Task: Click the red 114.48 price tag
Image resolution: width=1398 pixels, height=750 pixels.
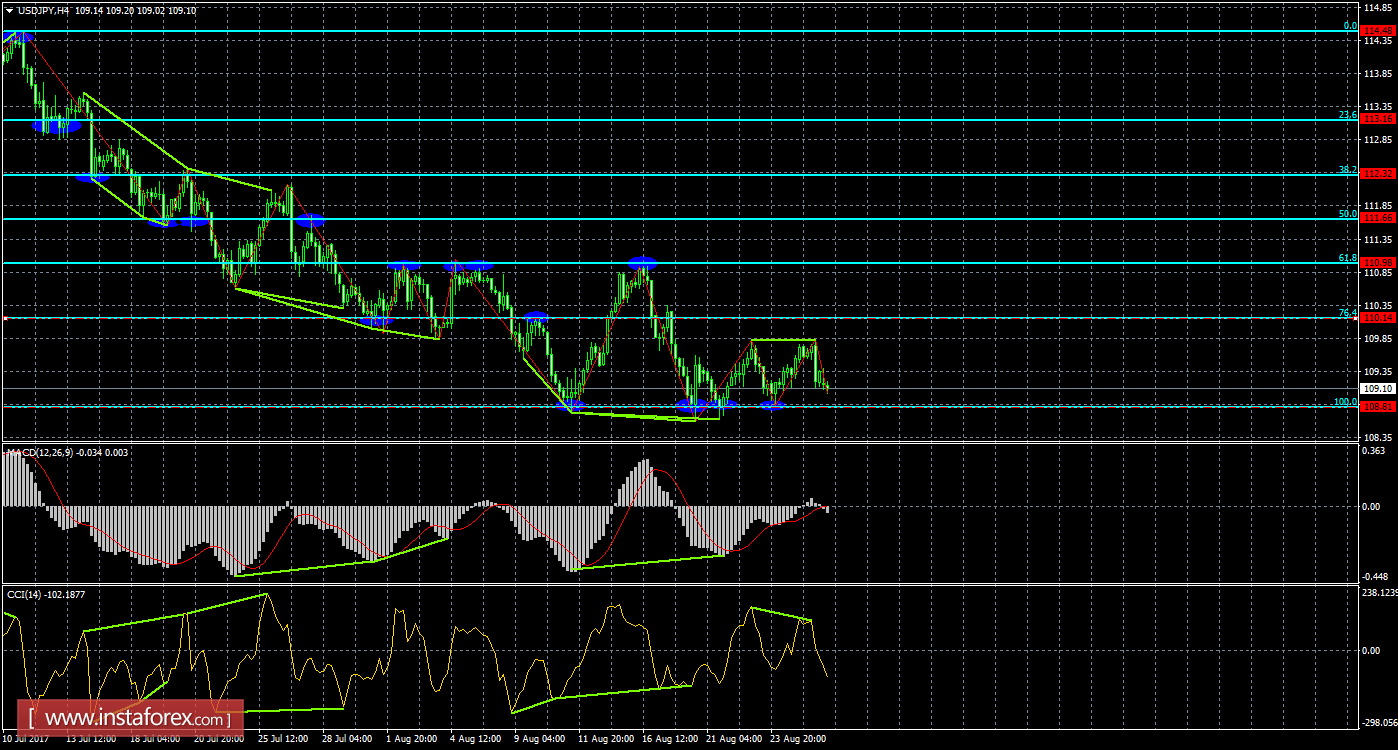Action: (x=1379, y=31)
